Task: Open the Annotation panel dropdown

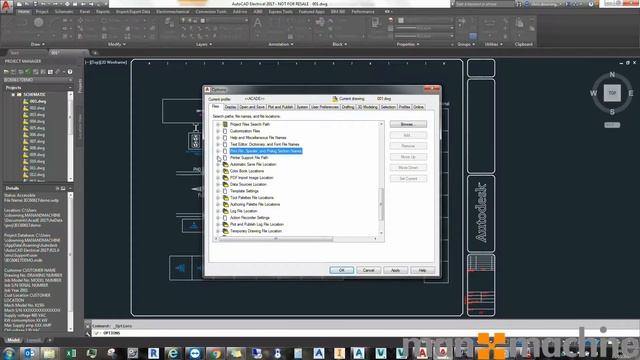Action: (x=281, y=44)
